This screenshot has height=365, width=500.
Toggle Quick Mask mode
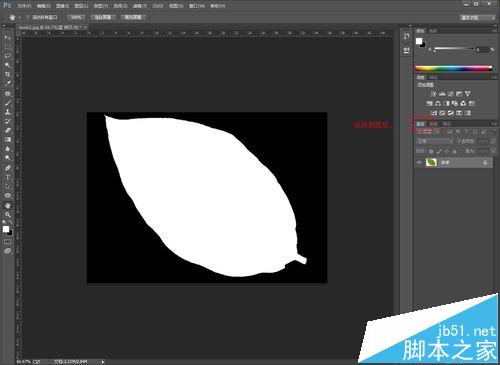point(7,242)
